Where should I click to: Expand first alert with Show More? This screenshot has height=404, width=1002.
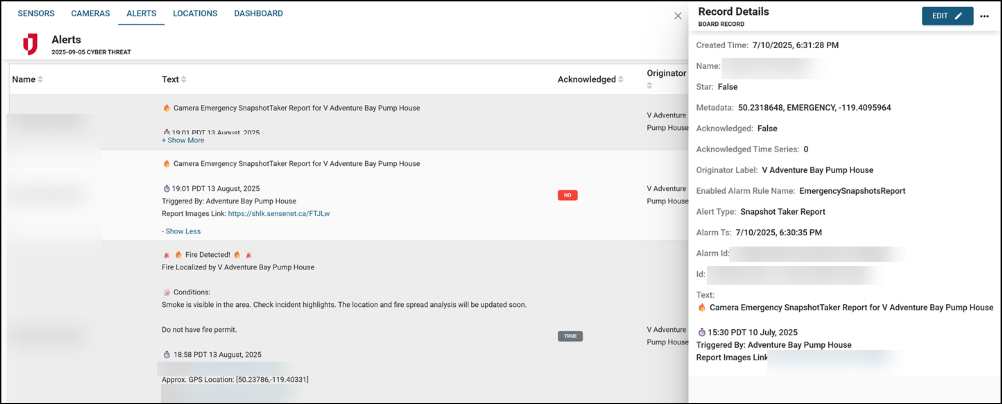click(x=184, y=141)
